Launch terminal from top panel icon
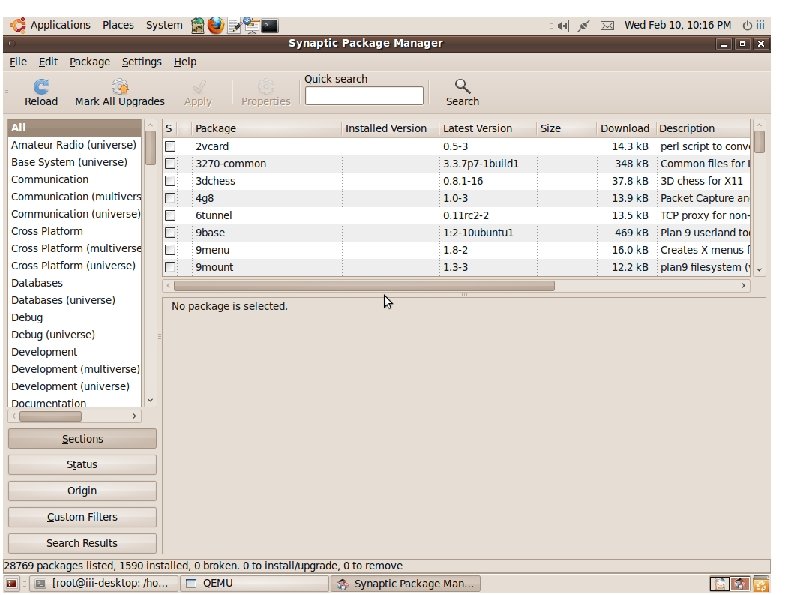This screenshot has height=595, width=794. click(269, 25)
